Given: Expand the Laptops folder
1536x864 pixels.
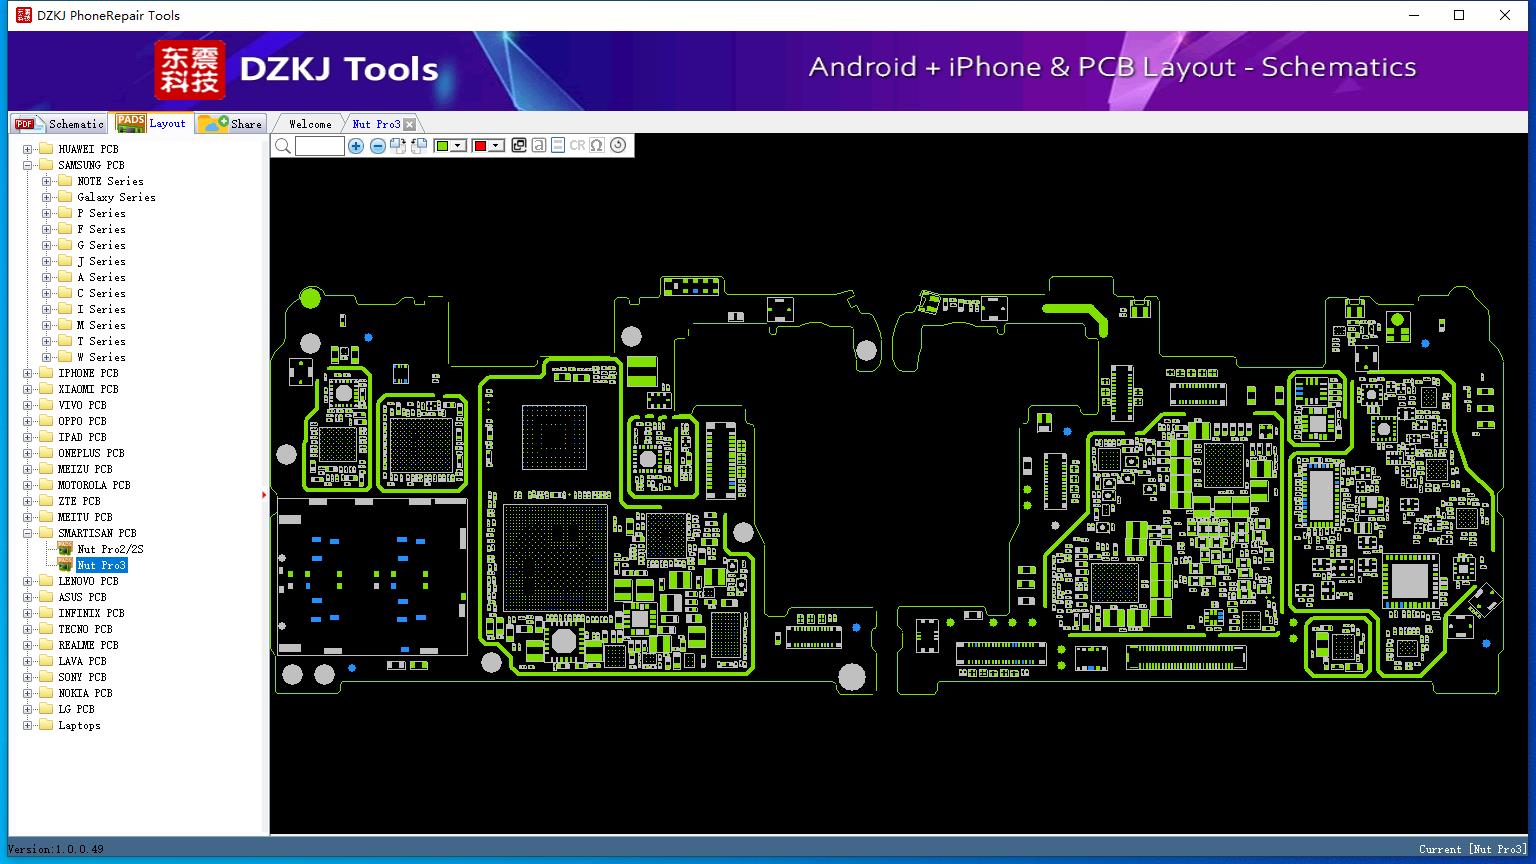Looking at the screenshot, I should 28,725.
